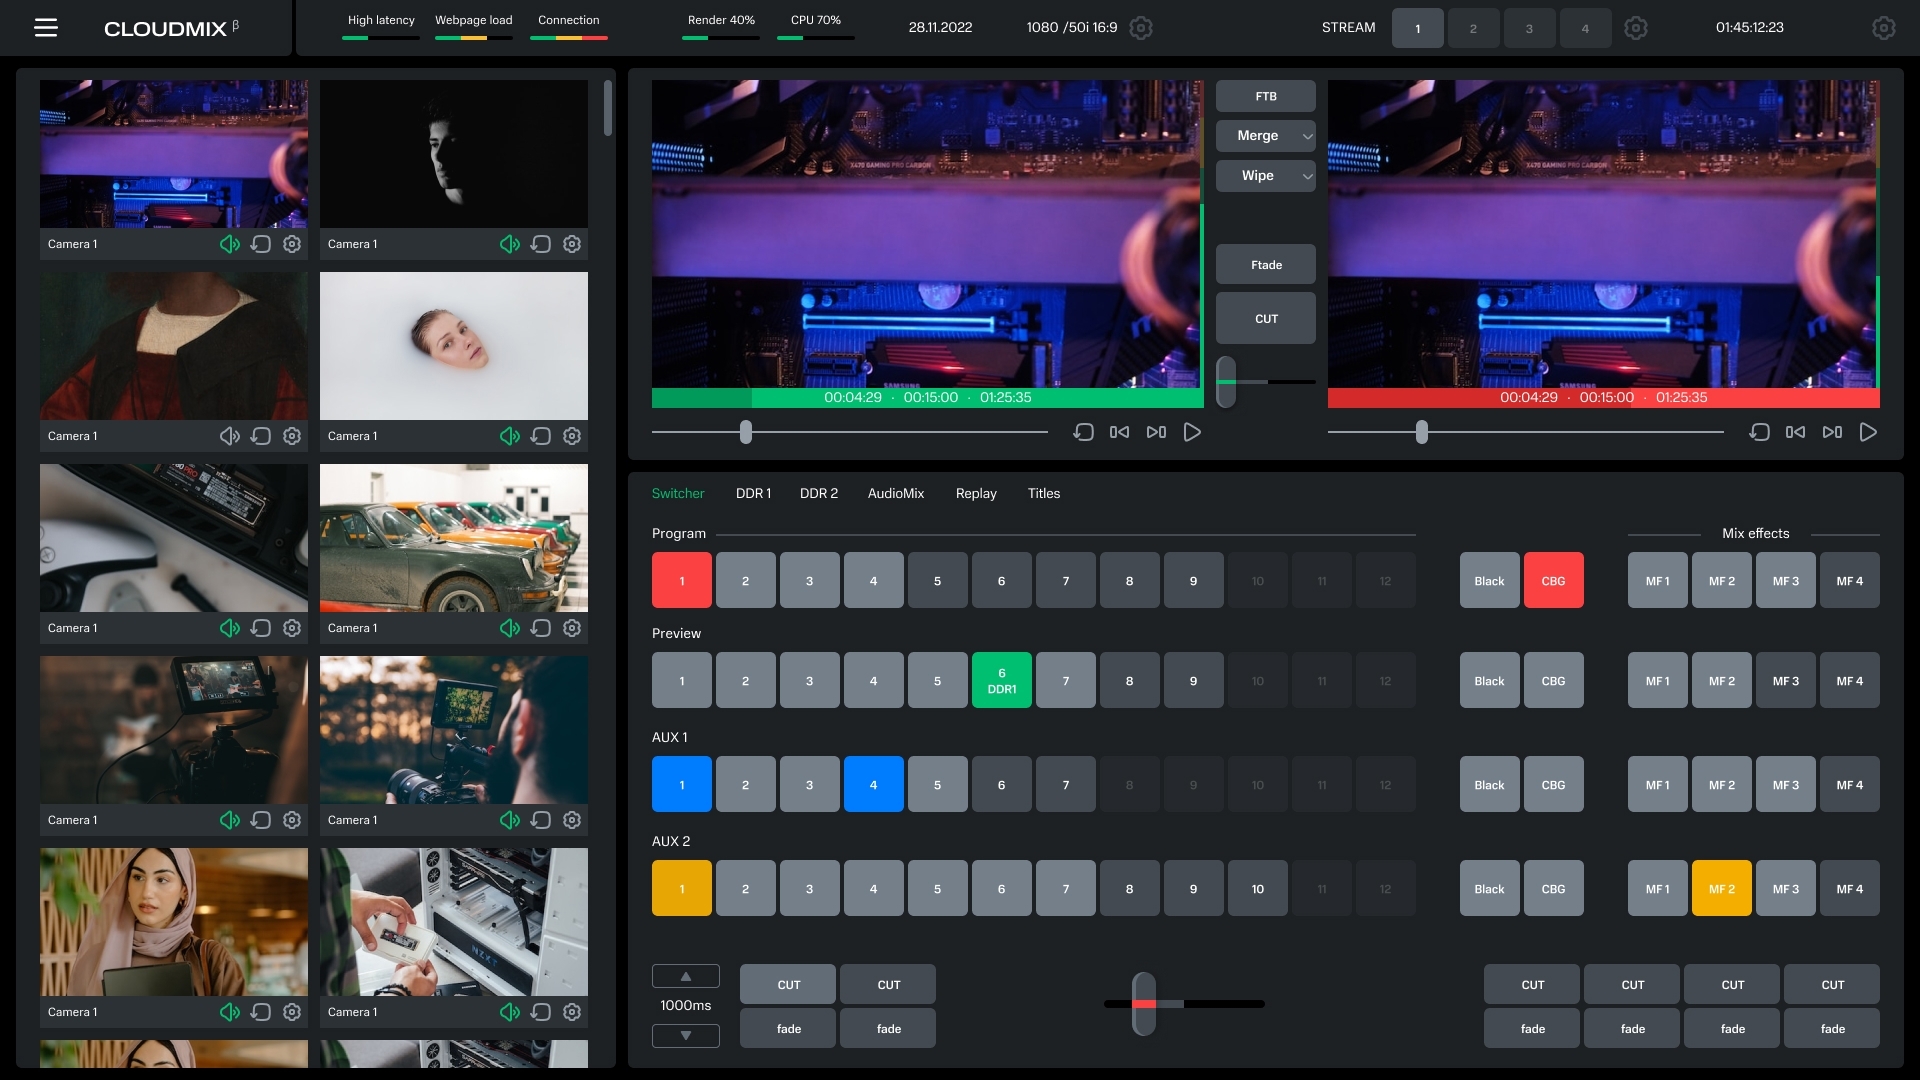1920x1080 pixels.
Task: Click the Ftade button between the monitors
Action: click(x=1265, y=265)
